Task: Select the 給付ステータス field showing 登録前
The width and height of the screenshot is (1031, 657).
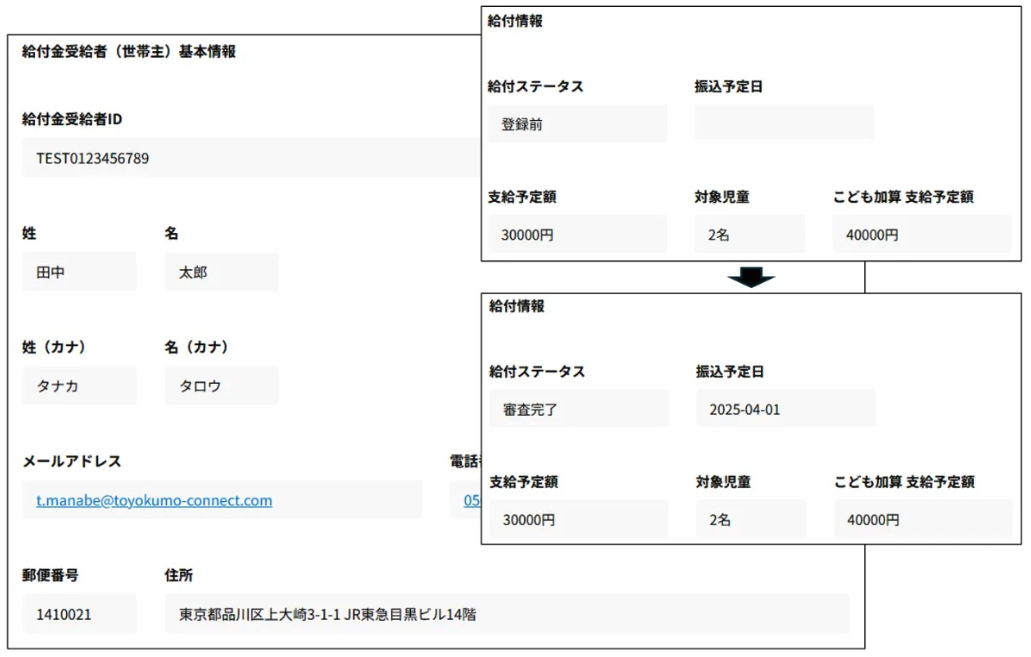Action: tap(577, 124)
